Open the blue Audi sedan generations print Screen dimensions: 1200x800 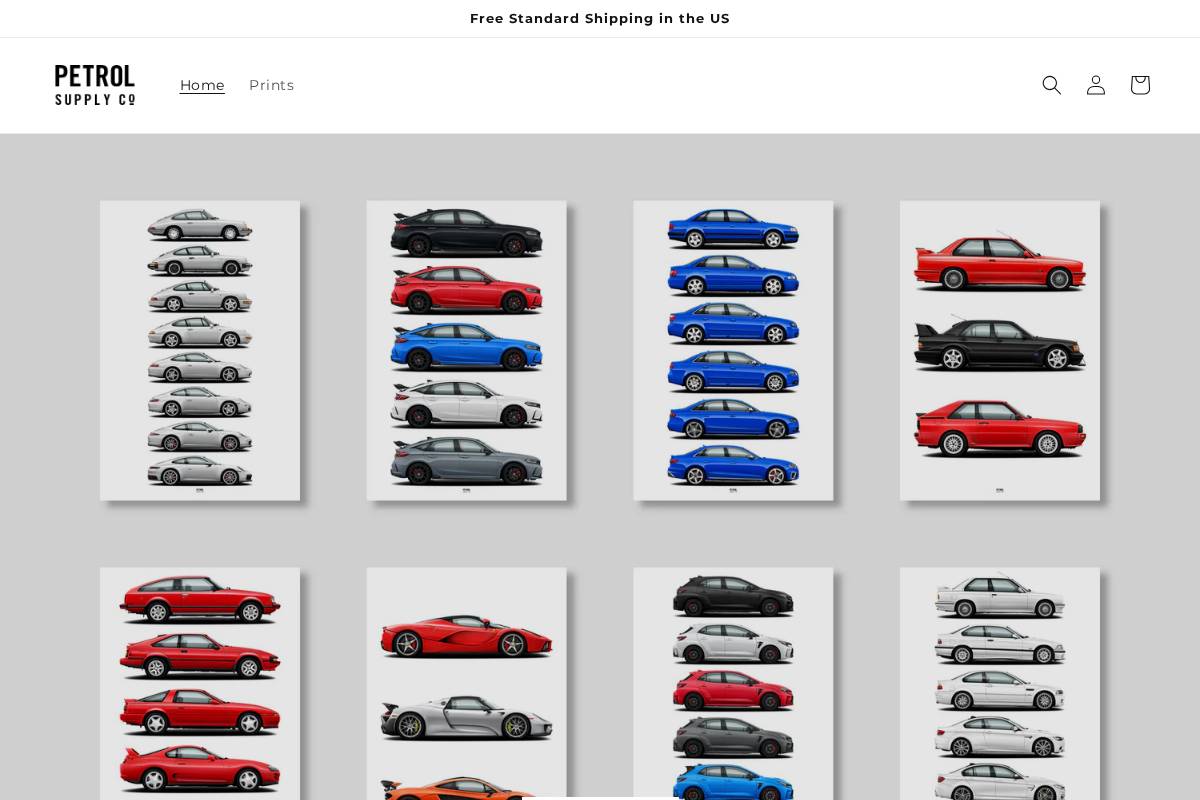click(x=733, y=350)
